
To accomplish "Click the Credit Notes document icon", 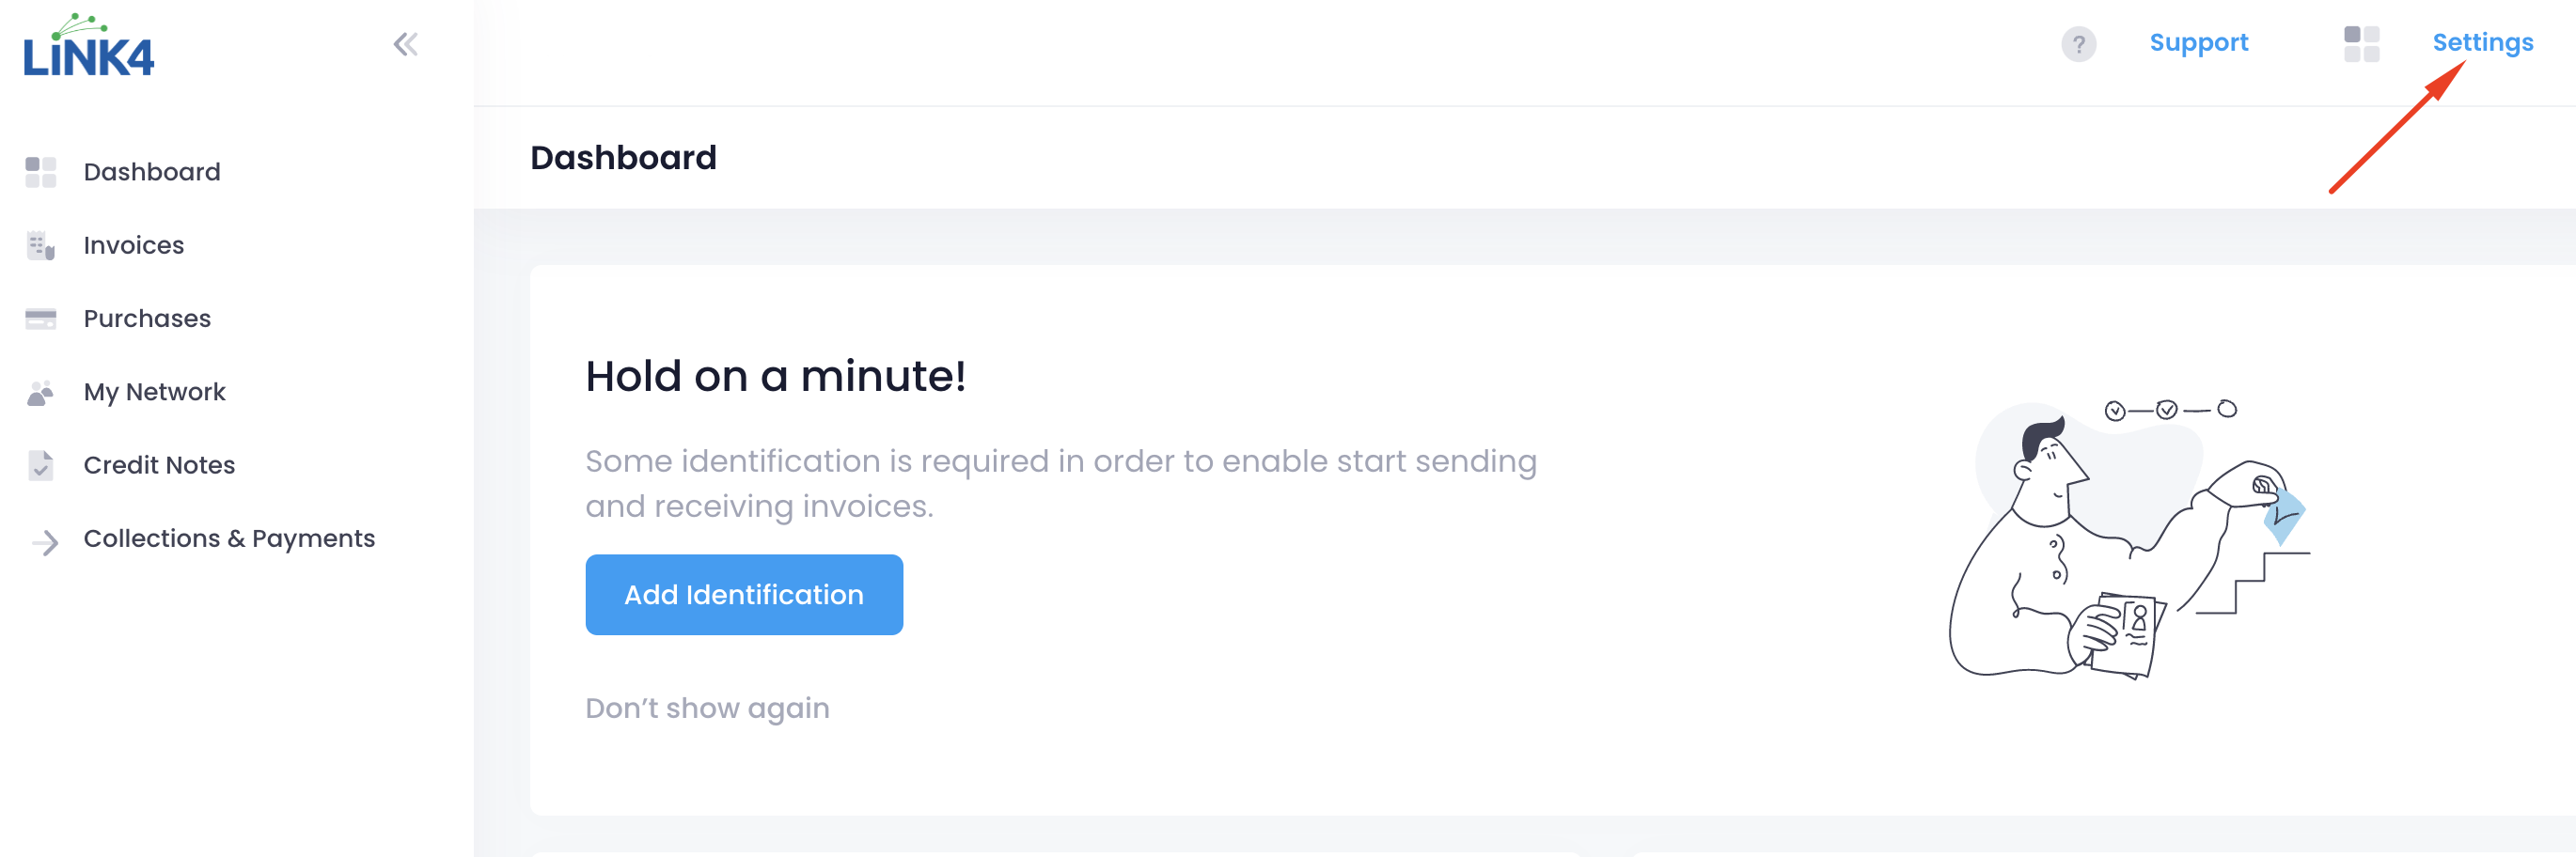I will pyautogui.click(x=41, y=465).
